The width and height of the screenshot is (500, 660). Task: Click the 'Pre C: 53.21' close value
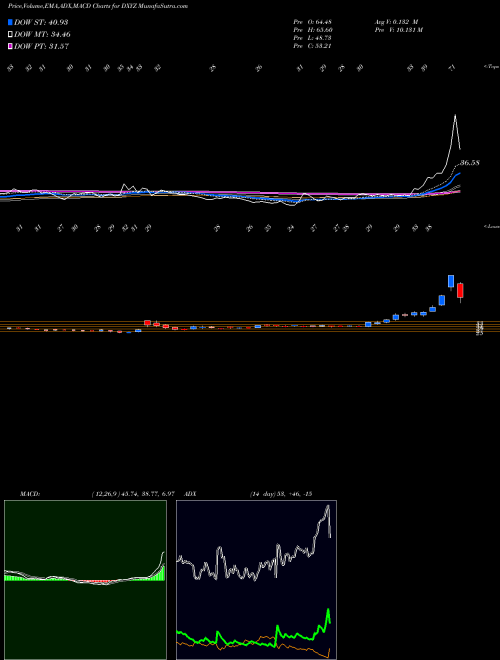[312, 46]
